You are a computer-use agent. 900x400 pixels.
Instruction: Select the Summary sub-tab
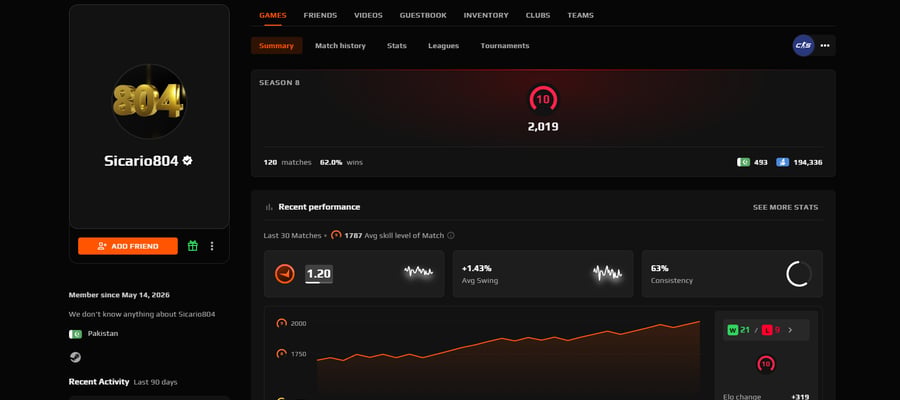276,45
